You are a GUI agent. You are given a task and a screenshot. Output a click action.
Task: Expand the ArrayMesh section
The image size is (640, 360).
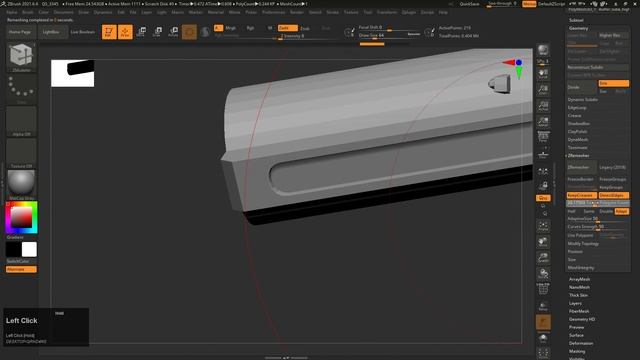pyautogui.click(x=580, y=279)
